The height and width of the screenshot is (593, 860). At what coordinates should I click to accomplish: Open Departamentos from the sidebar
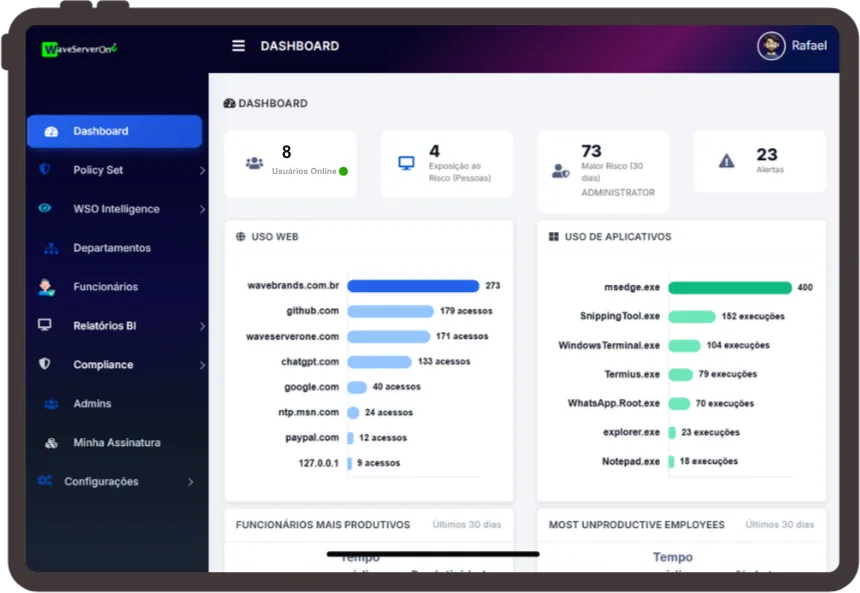click(111, 248)
